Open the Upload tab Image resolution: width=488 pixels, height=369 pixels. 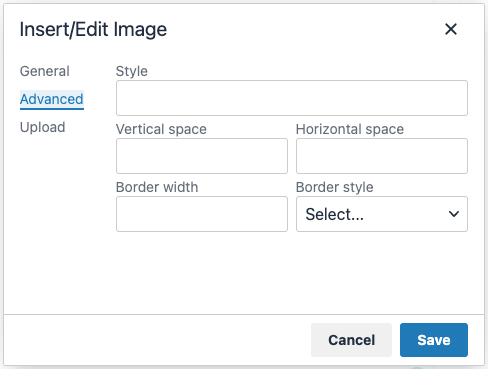tap(42, 127)
